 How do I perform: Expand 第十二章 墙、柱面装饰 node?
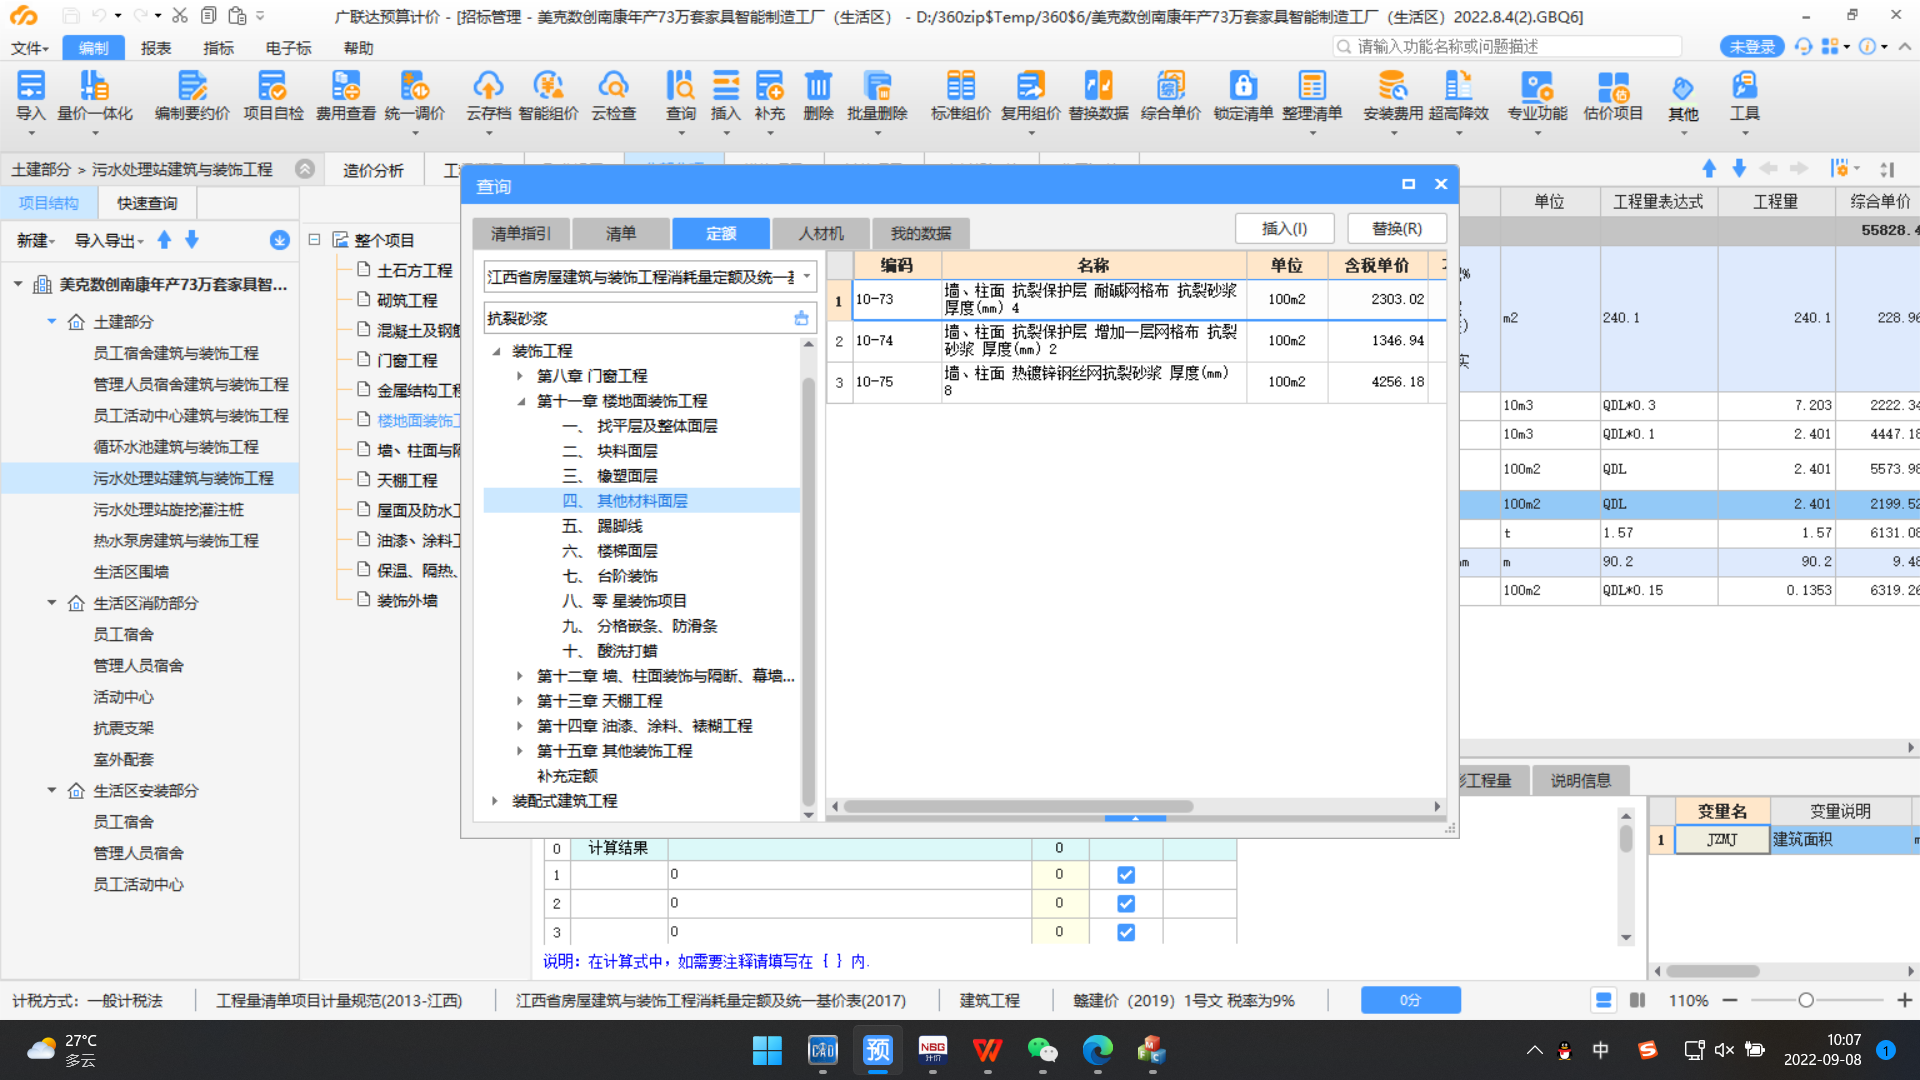click(x=520, y=676)
